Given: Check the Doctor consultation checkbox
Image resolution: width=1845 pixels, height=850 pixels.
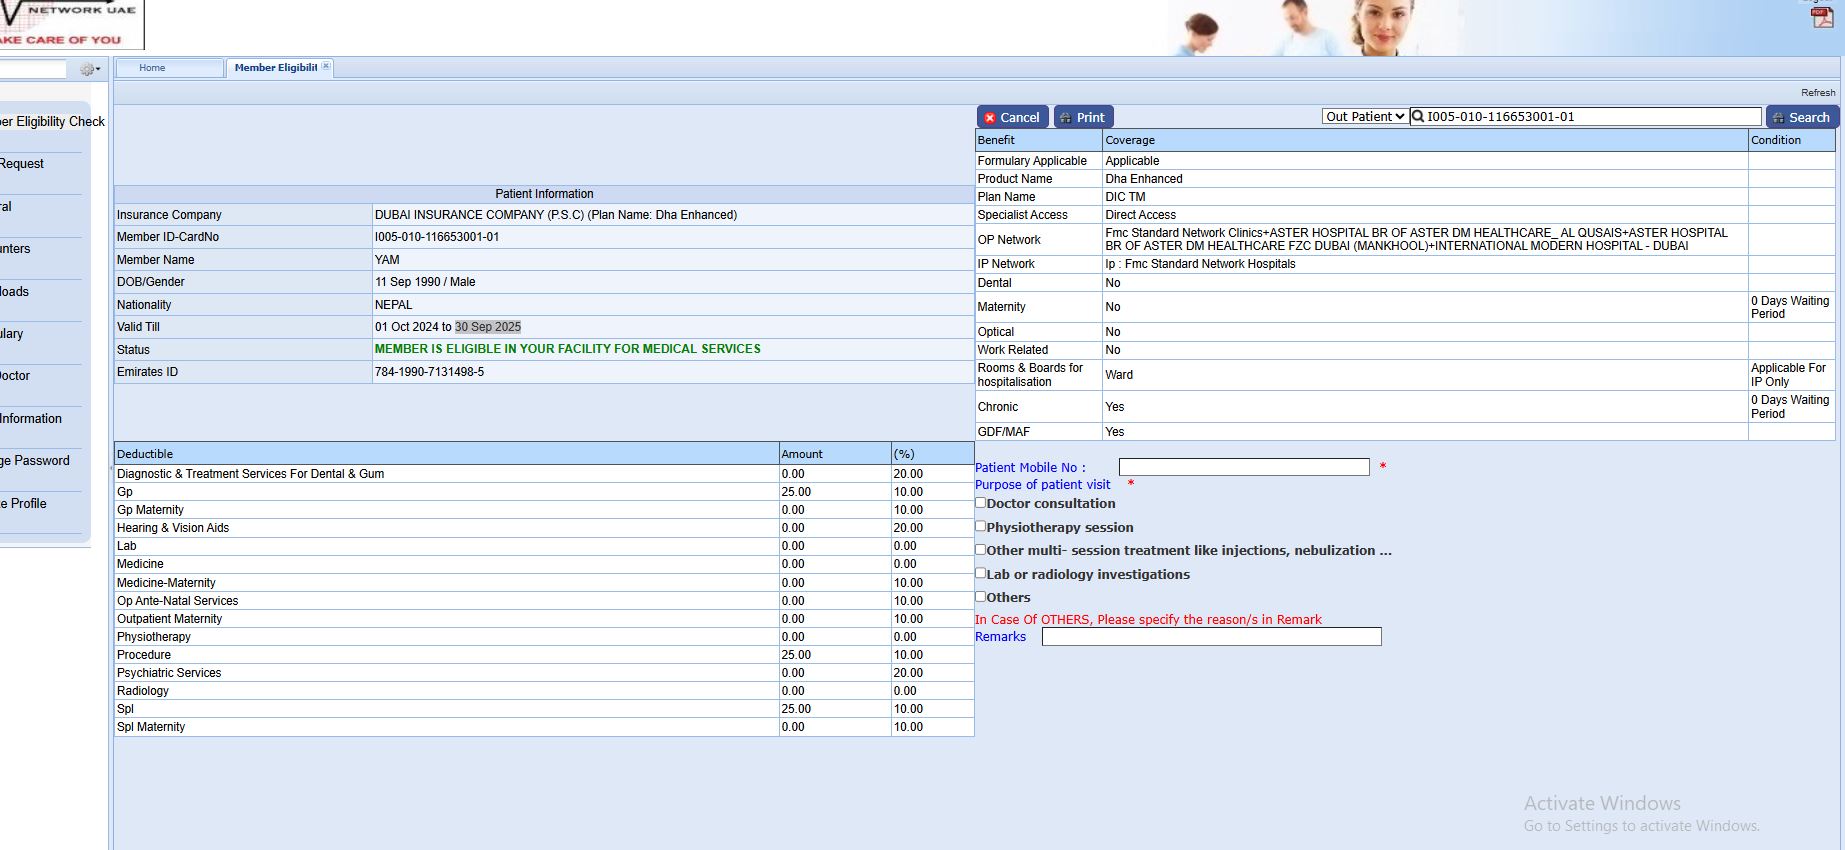Looking at the screenshot, I should [981, 503].
